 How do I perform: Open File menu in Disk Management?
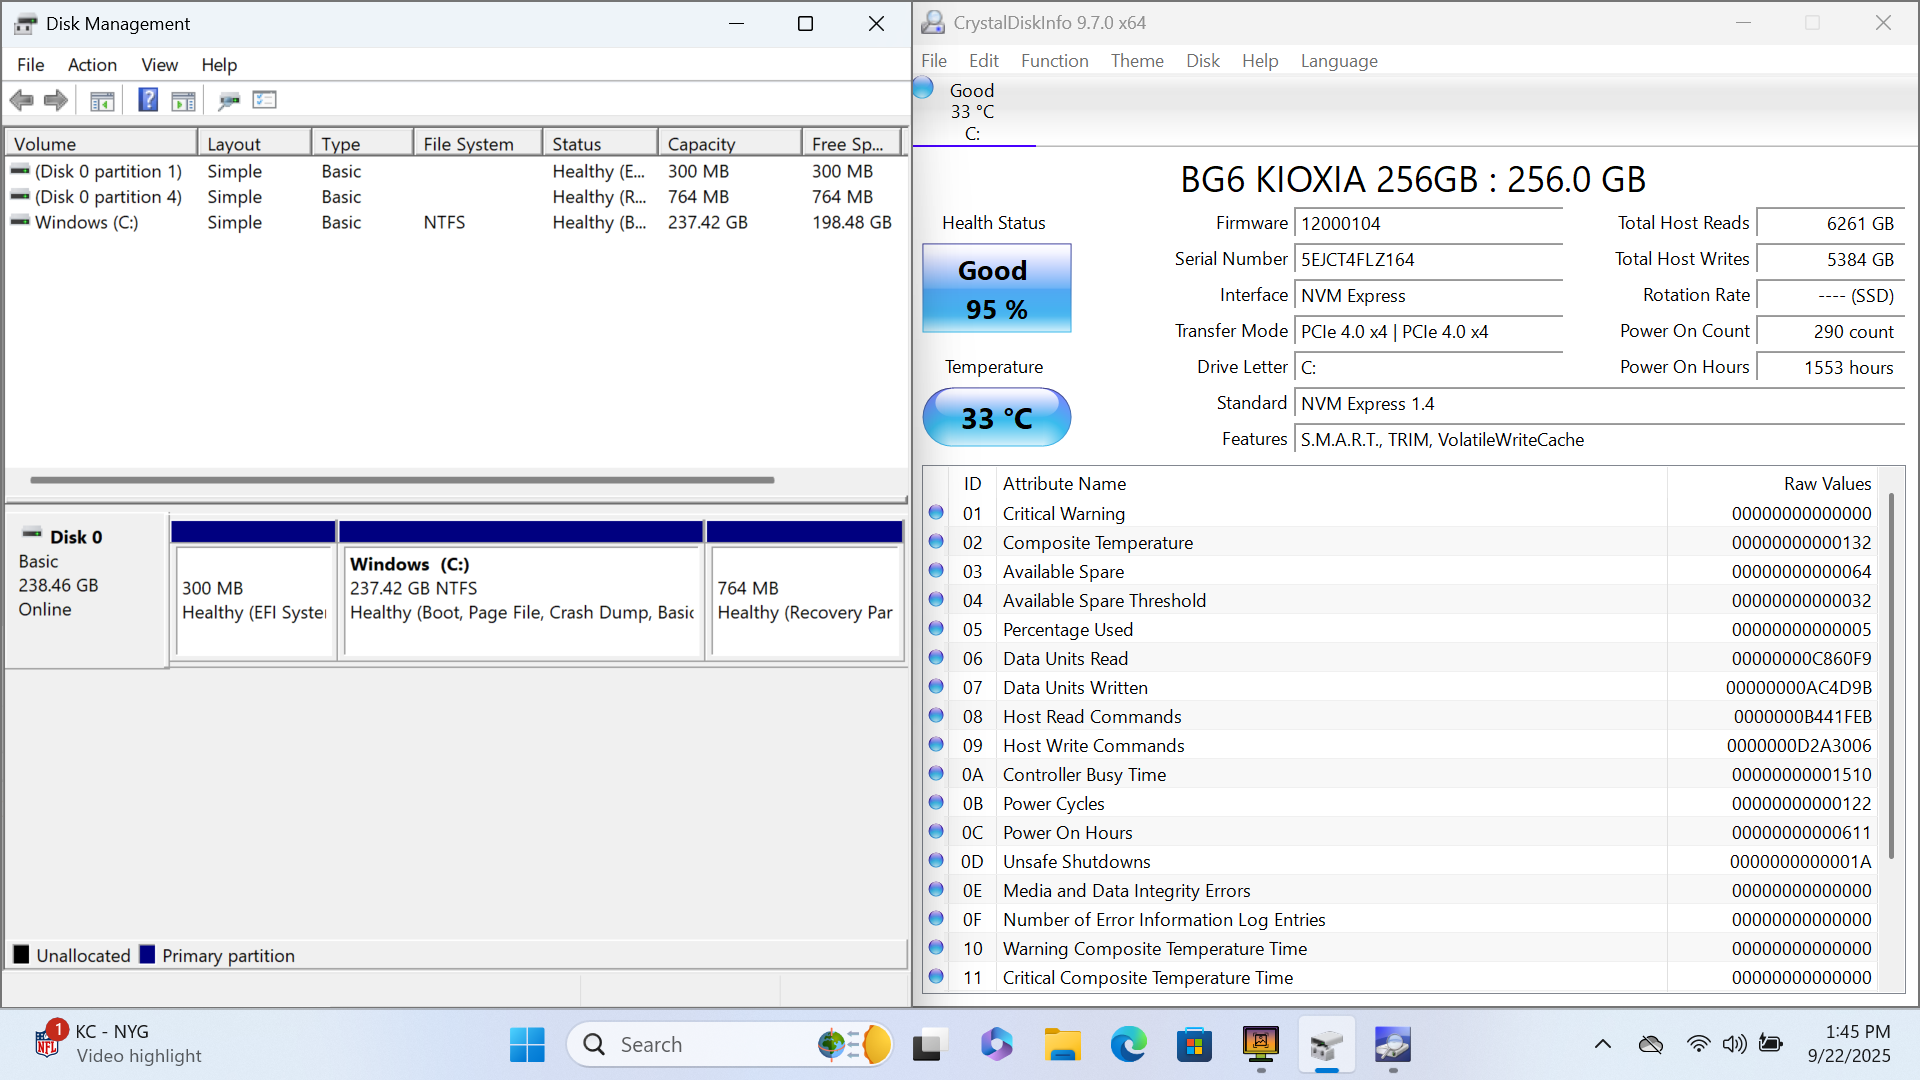click(x=30, y=65)
